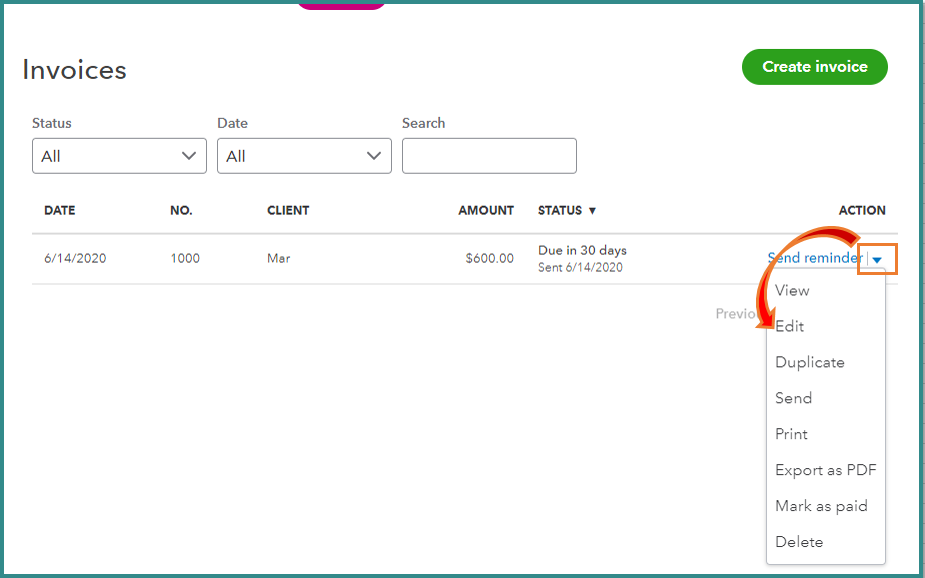925x578 pixels.
Task: Click the Send reminder link
Action: pos(814,258)
